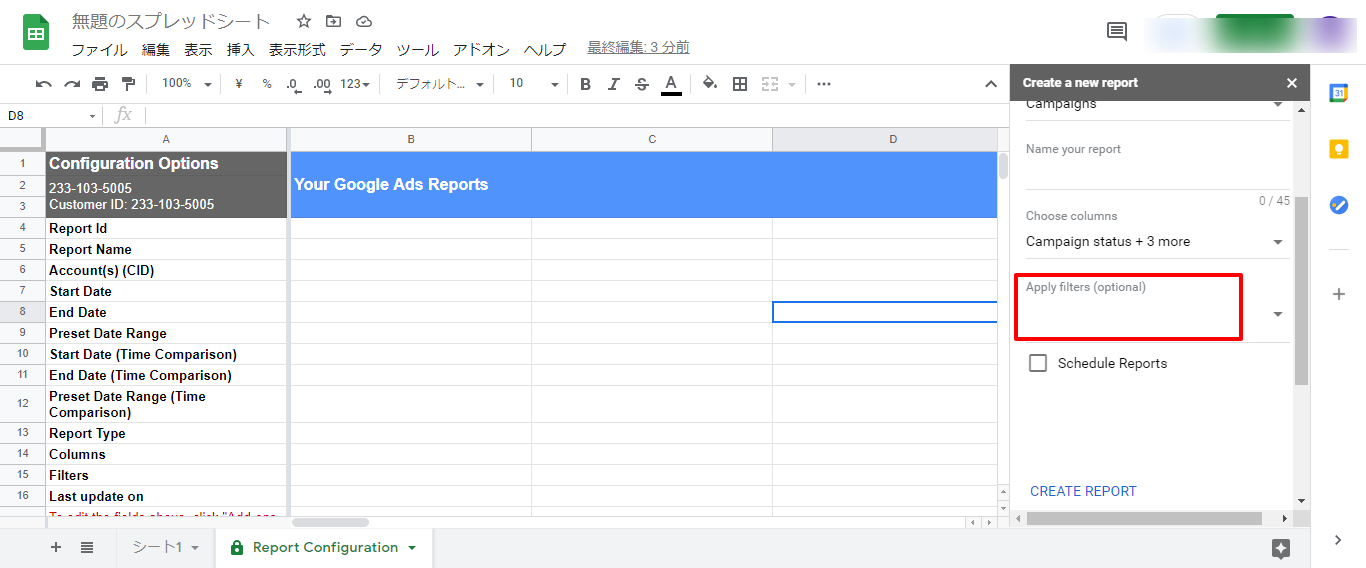Image resolution: width=1366 pixels, height=568 pixels.
Task: Apply currency yen format
Action: pyautogui.click(x=238, y=84)
